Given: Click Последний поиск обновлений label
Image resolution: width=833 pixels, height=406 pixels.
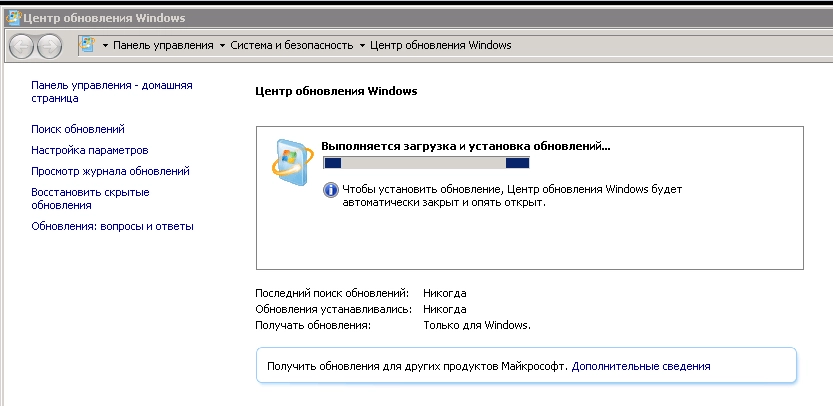Looking at the screenshot, I should pyautogui.click(x=332, y=293).
